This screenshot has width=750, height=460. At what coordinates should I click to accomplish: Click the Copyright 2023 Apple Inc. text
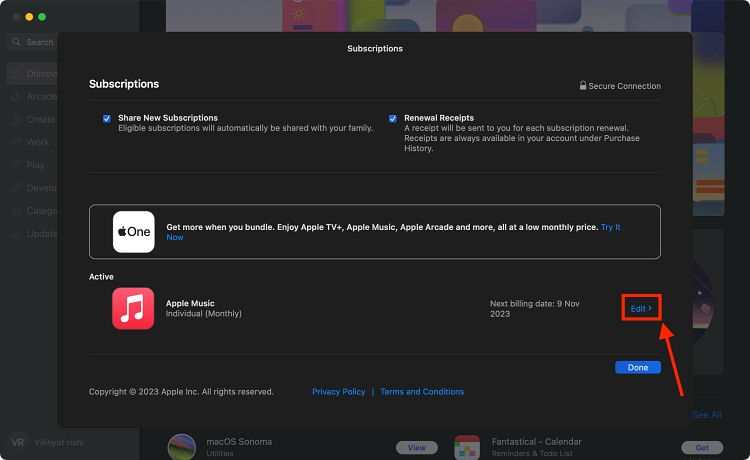click(181, 392)
